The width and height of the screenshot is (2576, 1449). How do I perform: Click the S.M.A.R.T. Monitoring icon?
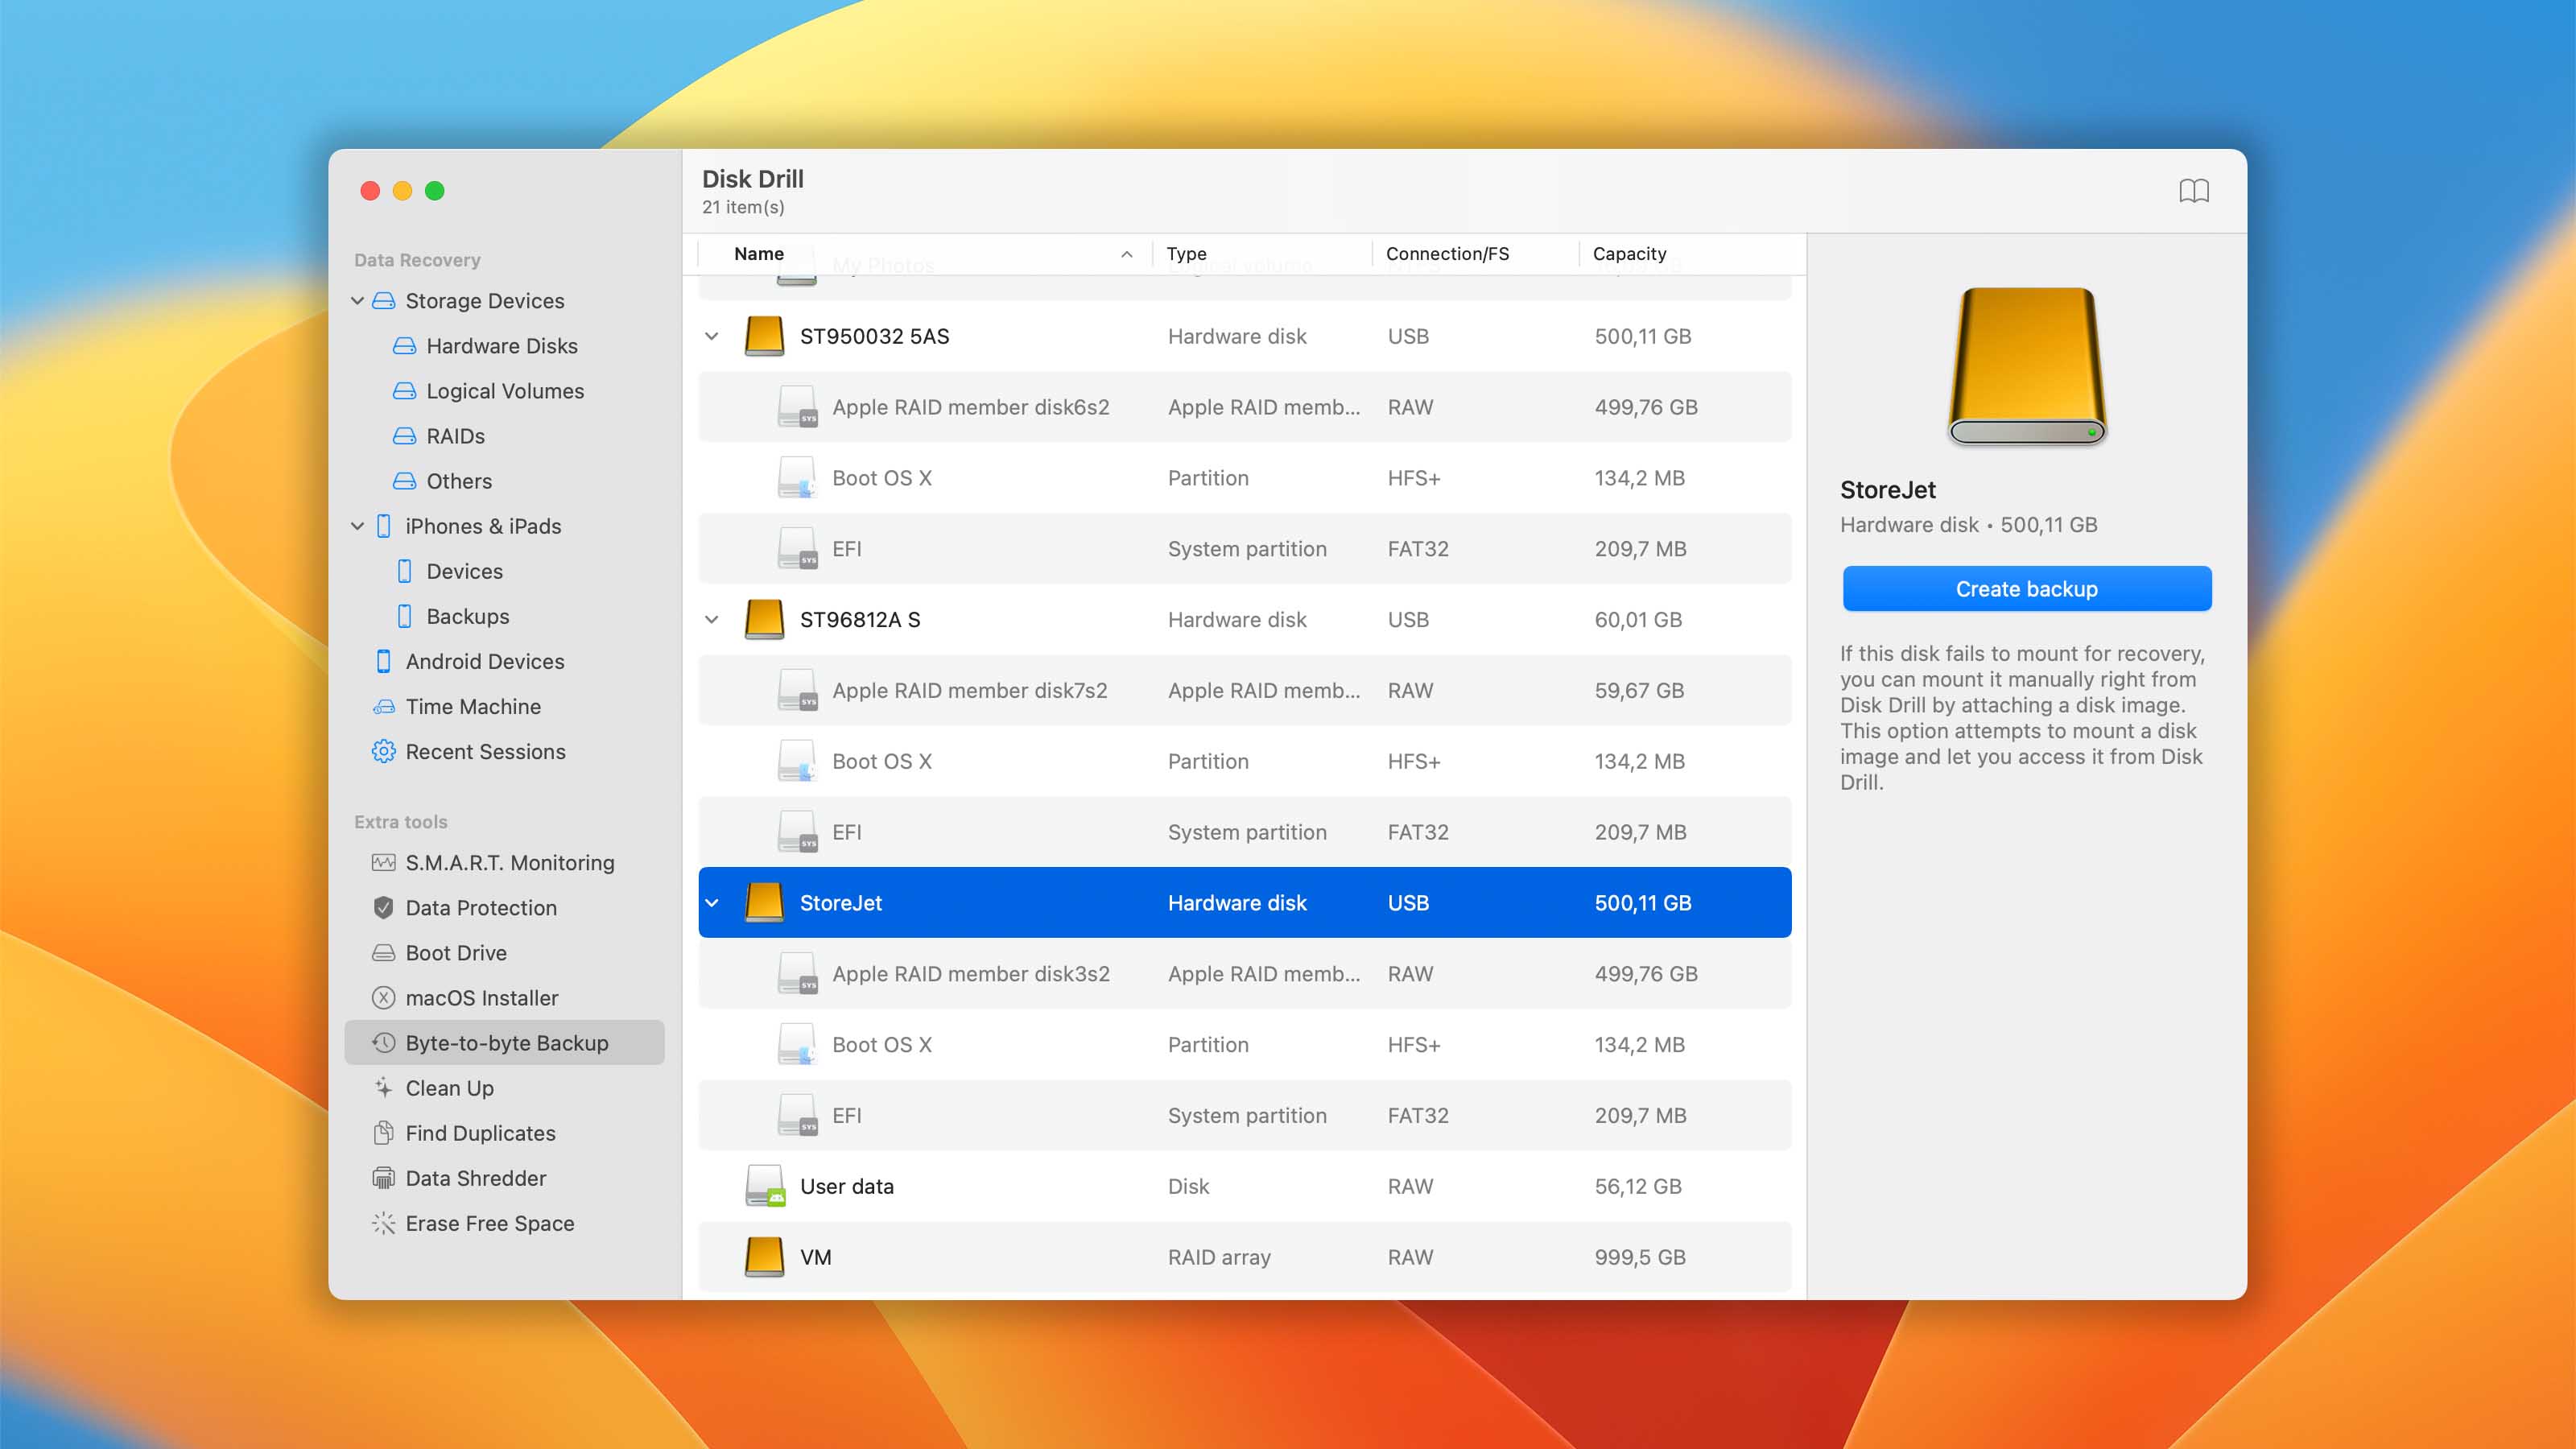pyautogui.click(x=383, y=862)
